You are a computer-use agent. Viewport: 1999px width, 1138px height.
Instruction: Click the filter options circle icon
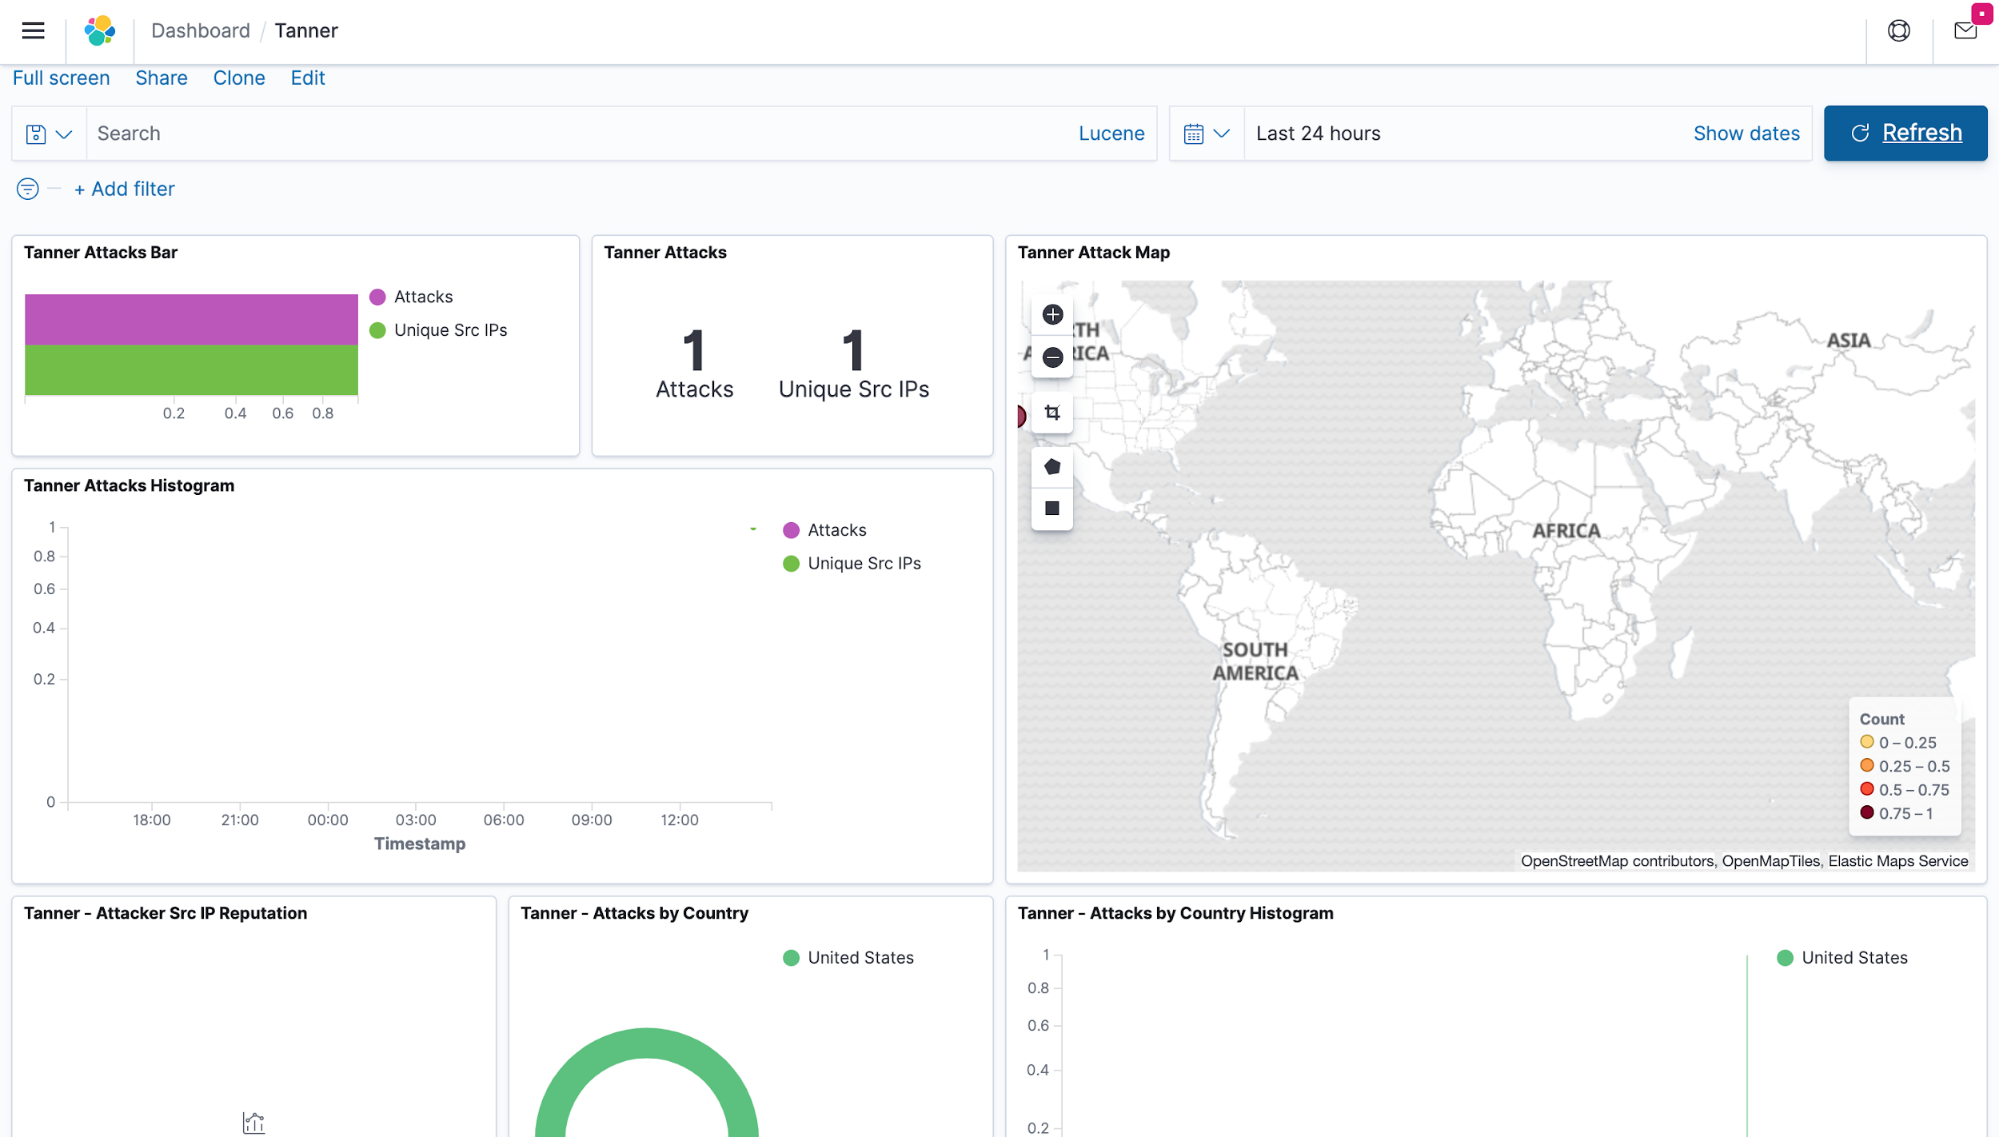tap(28, 189)
